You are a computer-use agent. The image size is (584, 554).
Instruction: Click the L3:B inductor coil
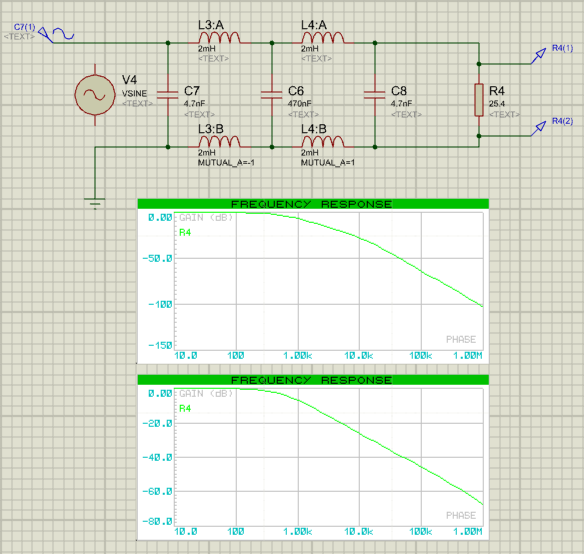point(219,142)
